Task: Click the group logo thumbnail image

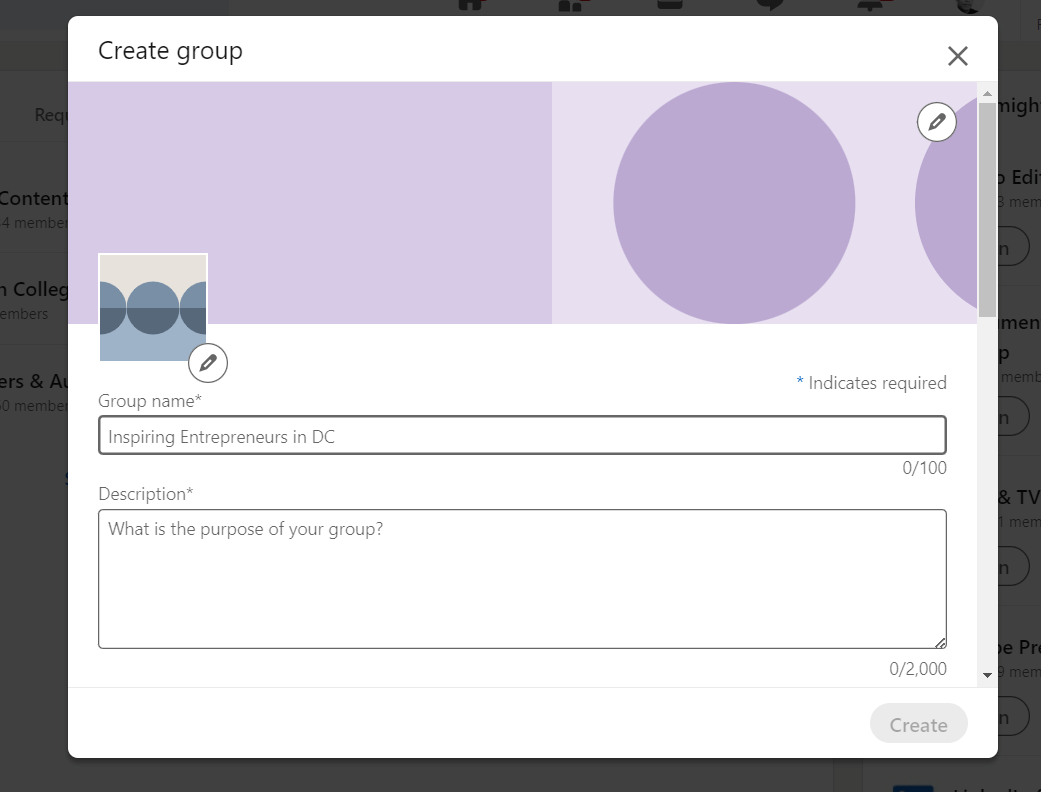Action: (152, 306)
